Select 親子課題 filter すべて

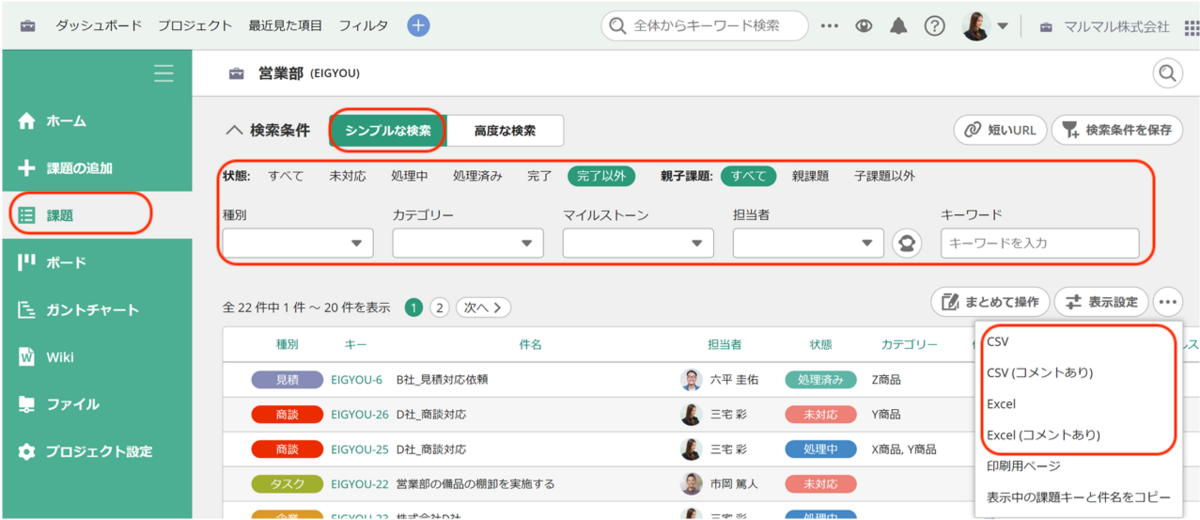[749, 176]
